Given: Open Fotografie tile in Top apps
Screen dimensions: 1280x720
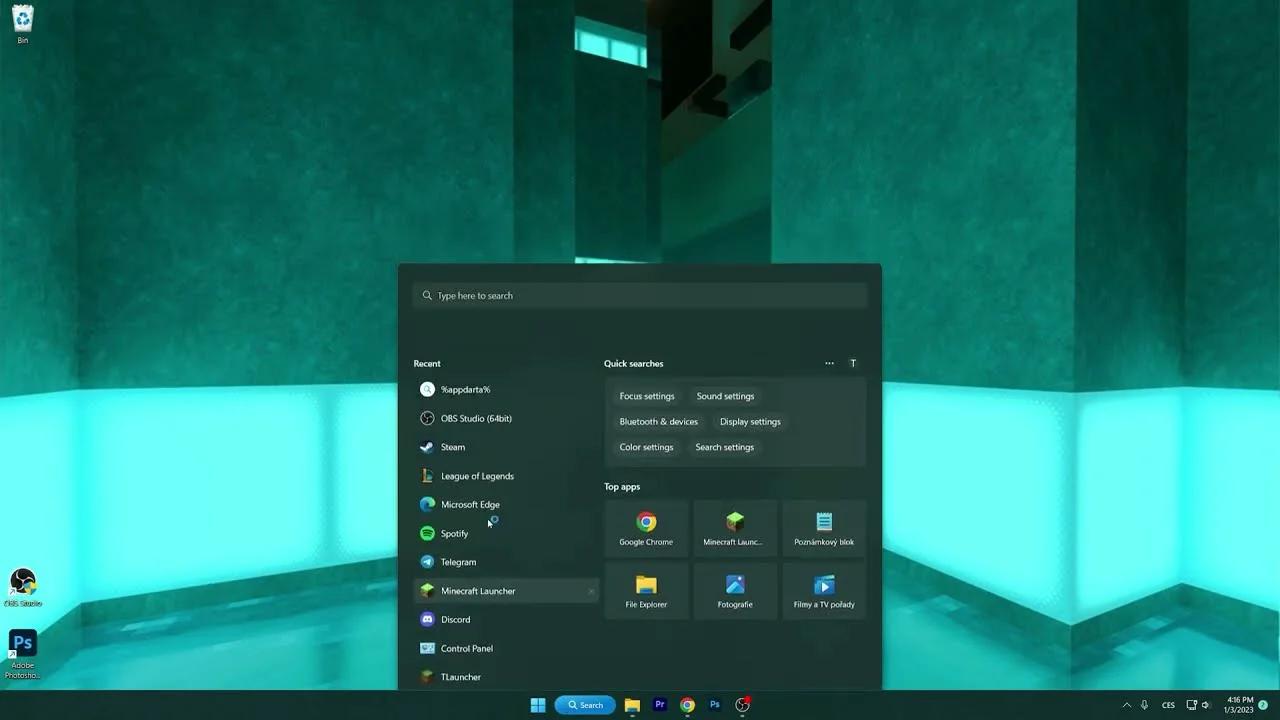Looking at the screenshot, I should [x=735, y=591].
